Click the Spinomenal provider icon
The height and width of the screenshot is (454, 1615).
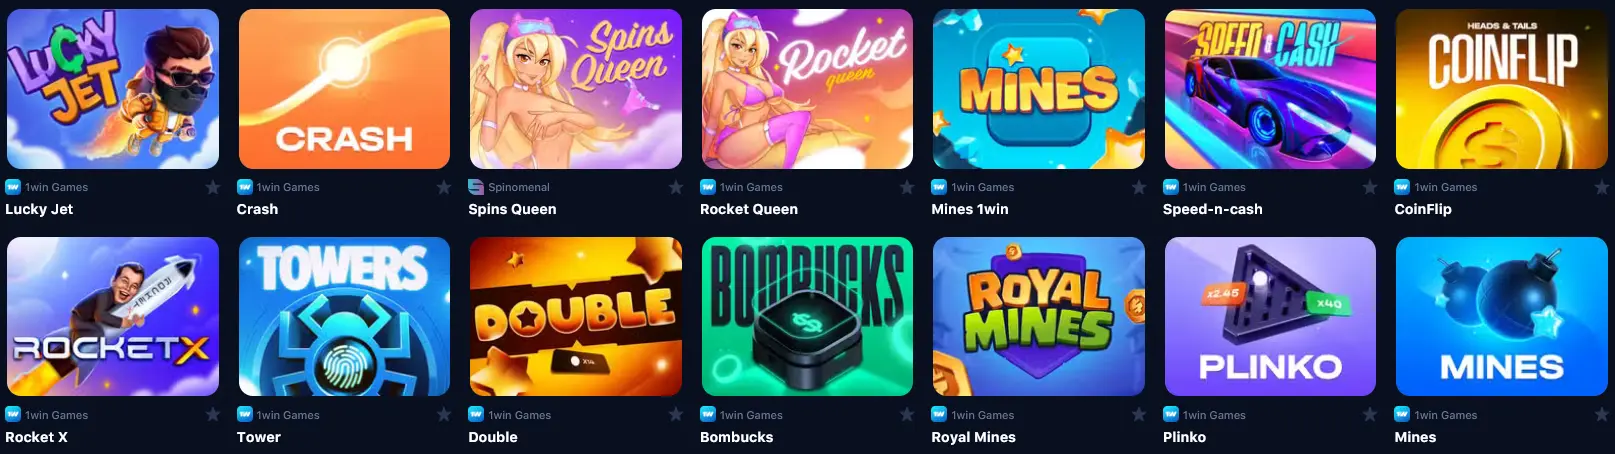[476, 187]
